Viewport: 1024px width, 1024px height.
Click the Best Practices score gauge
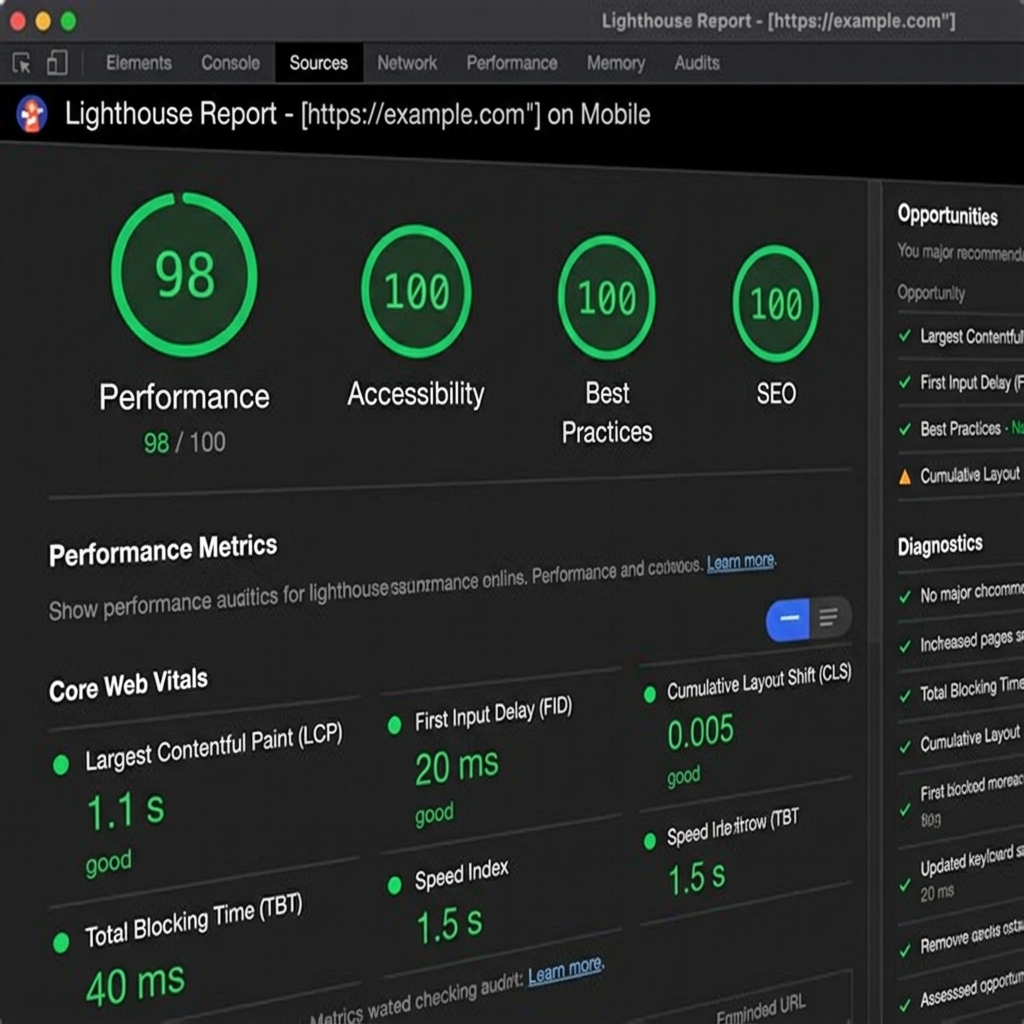[607, 298]
